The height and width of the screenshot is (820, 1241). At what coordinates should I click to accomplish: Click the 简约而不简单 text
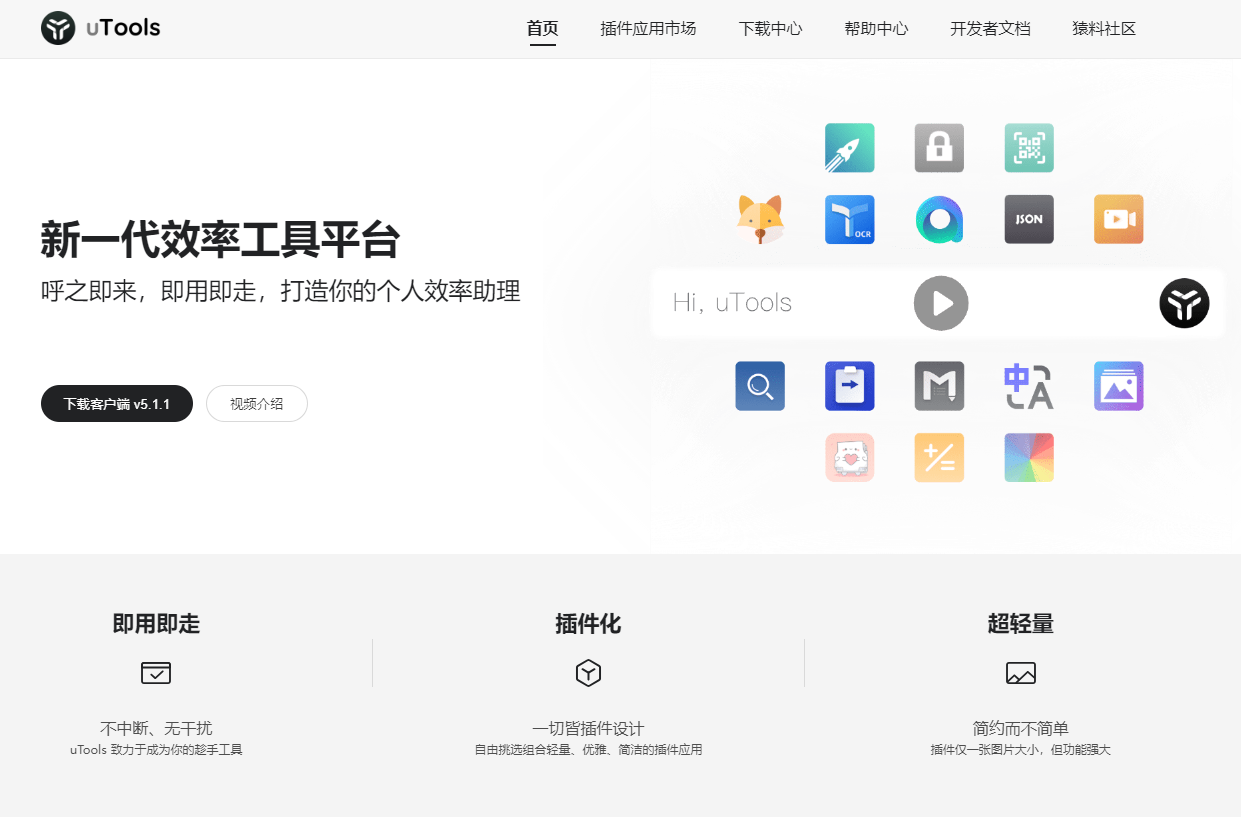(1021, 729)
